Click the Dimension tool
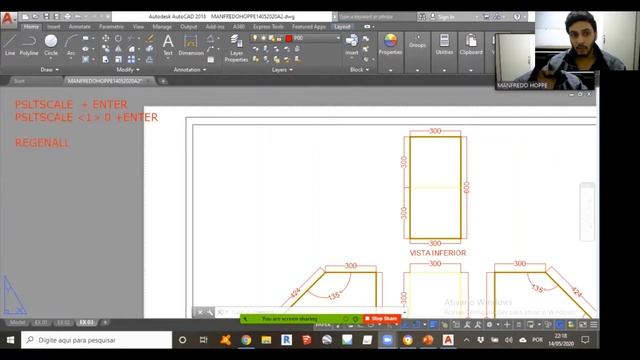Viewport: 640px width, 360px height. click(191, 45)
